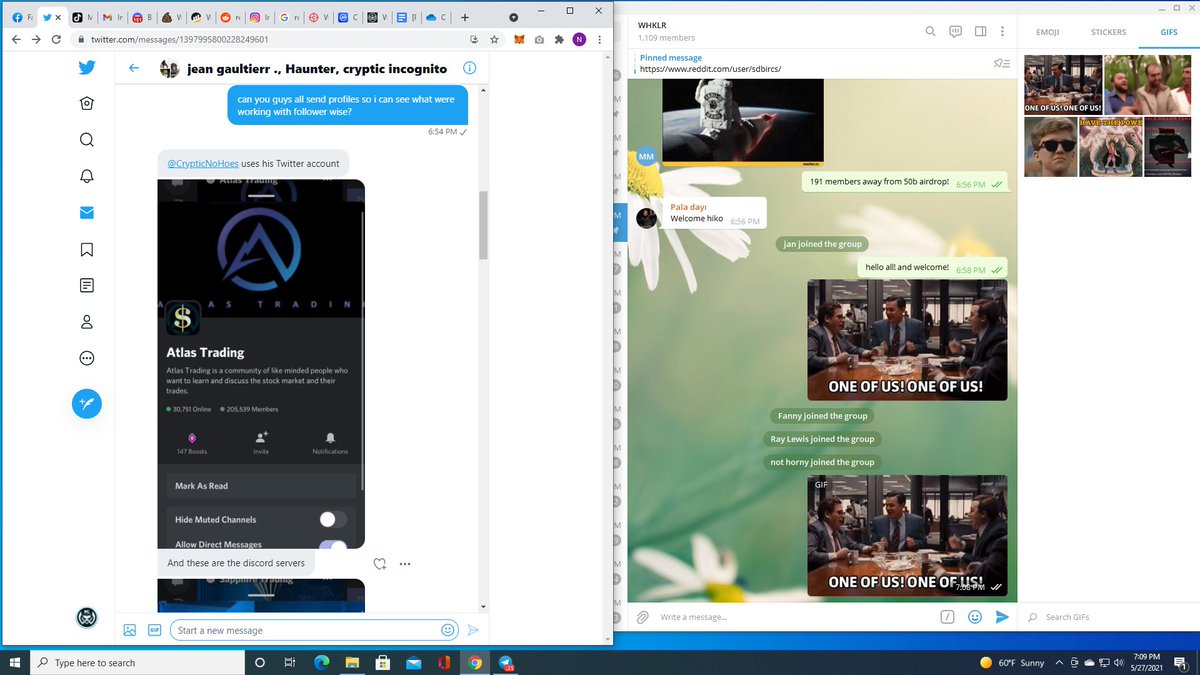Click Twitter conversation vertical scrollbar
Viewport: 1200px width, 675px height.
tap(483, 225)
